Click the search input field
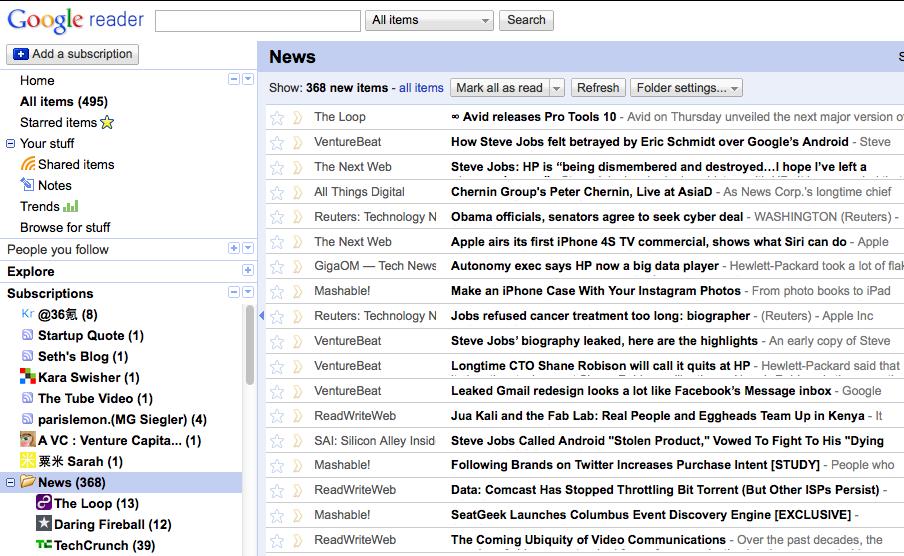 pos(258,21)
